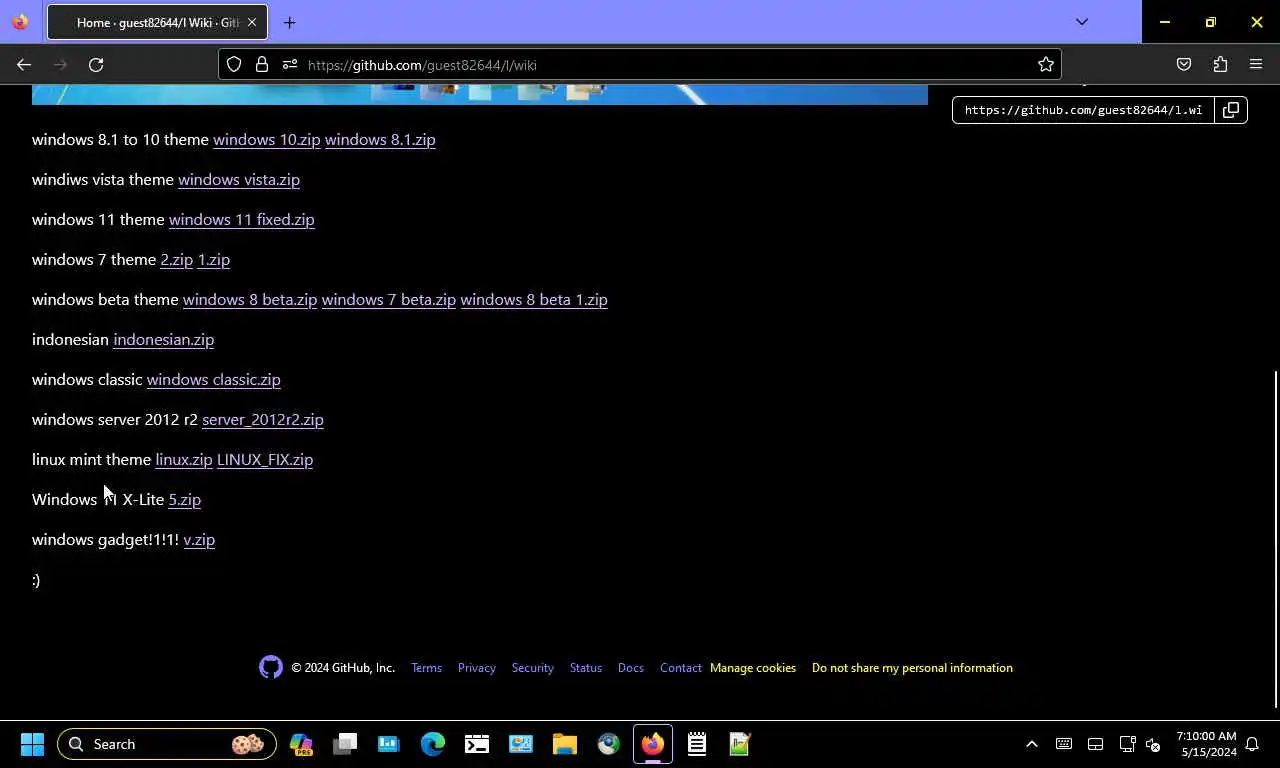Click Manage cookies in footer

(753, 668)
